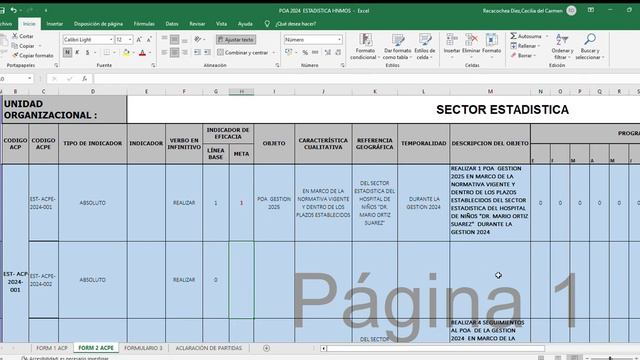Click the insert function fx button
Screen dimensions: 640x360
coord(84,78)
